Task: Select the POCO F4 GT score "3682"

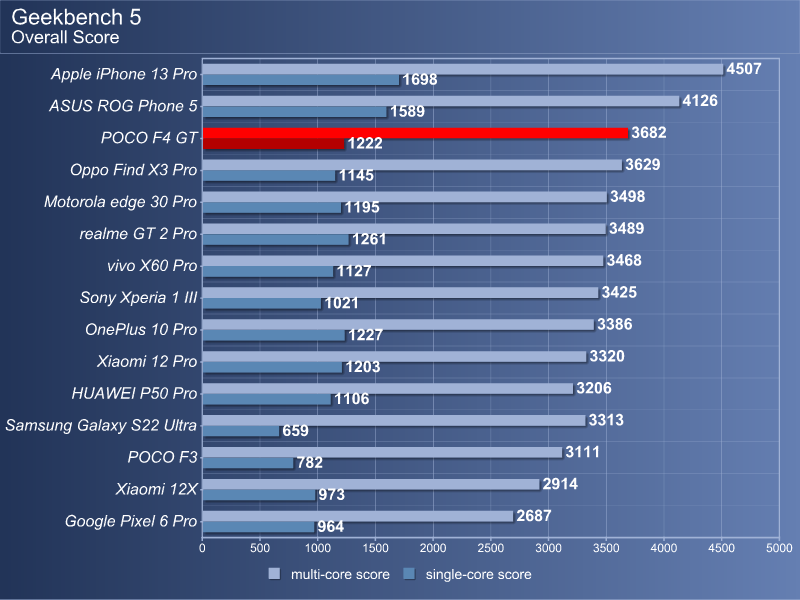Action: (x=649, y=133)
